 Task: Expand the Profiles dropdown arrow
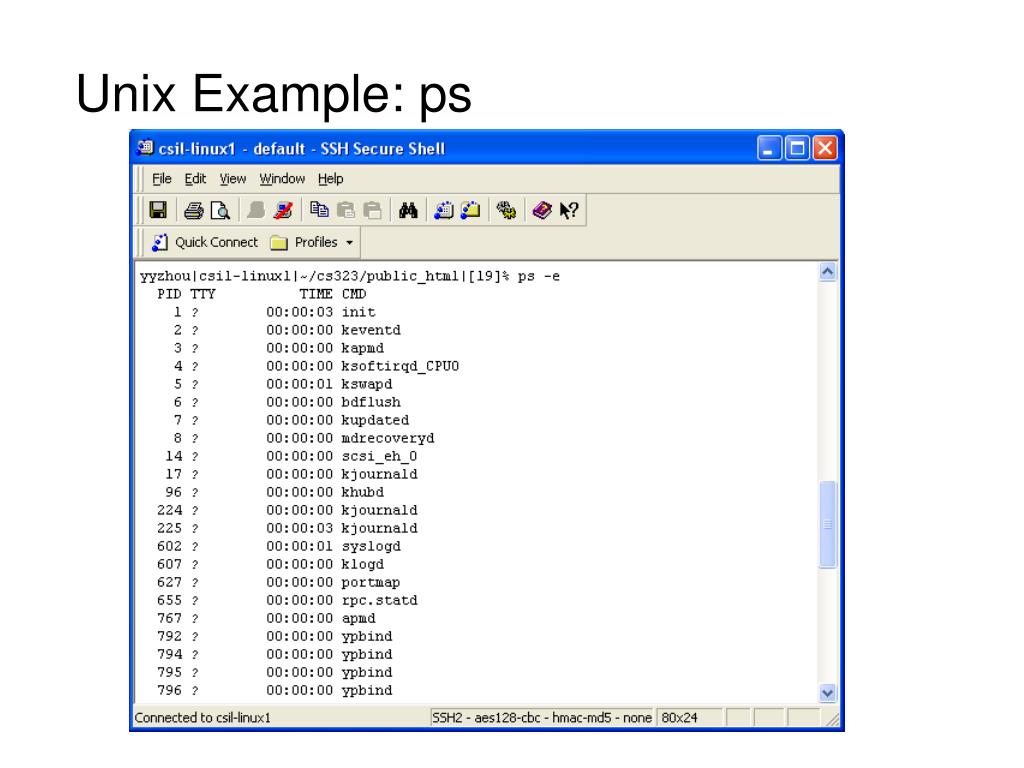pyautogui.click(x=349, y=243)
